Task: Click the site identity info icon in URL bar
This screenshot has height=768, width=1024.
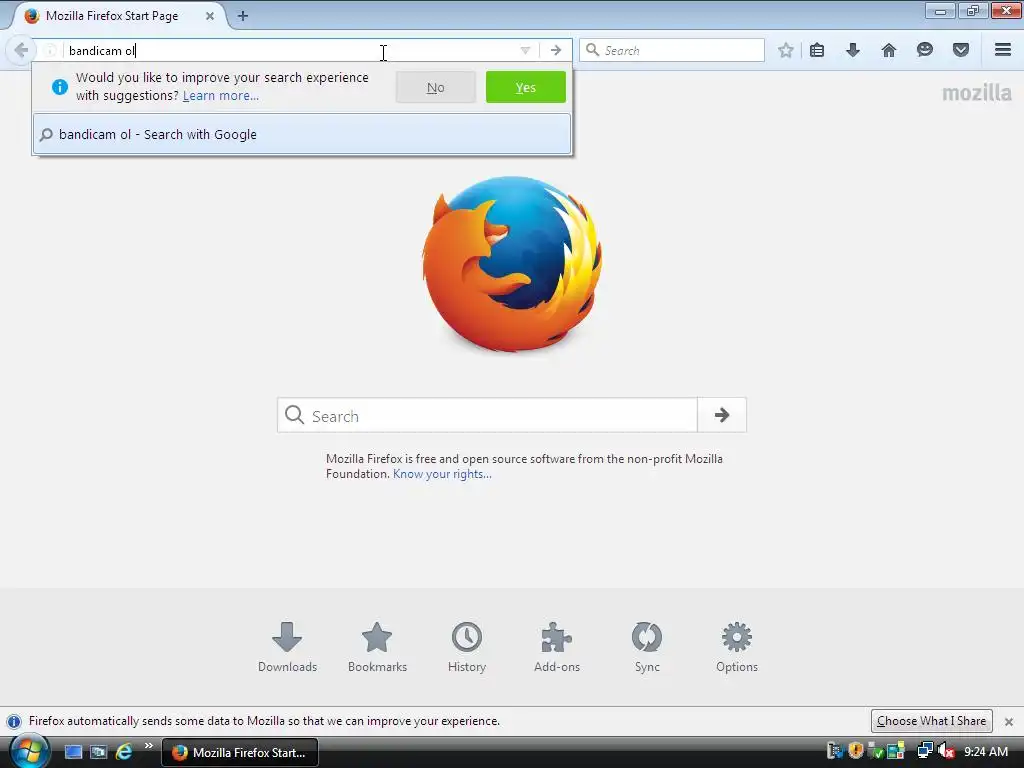Action: 50,50
